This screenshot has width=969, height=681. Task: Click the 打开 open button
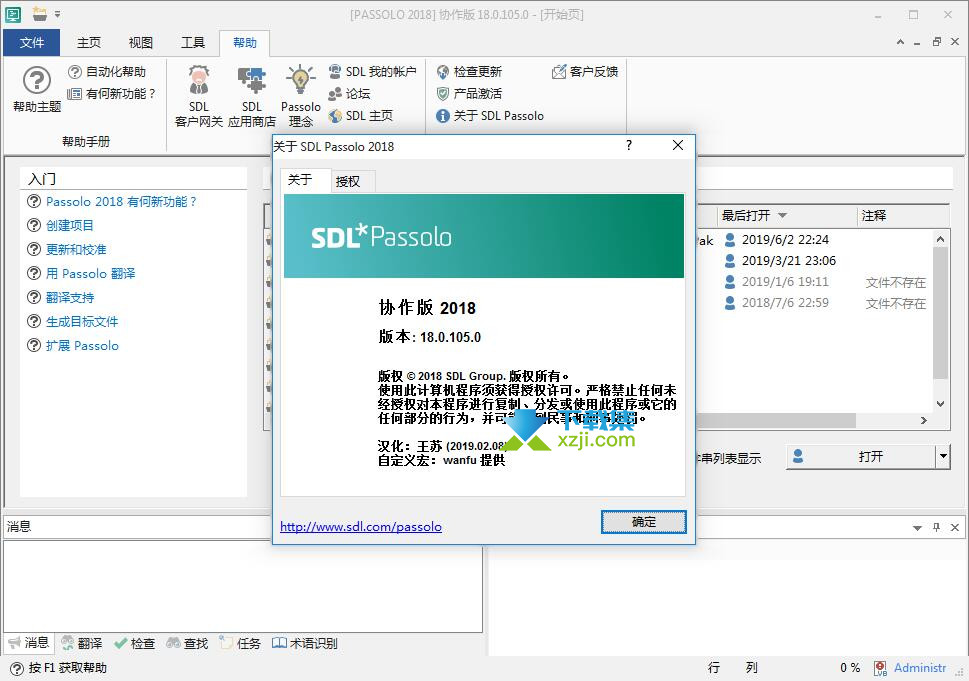(x=861, y=457)
